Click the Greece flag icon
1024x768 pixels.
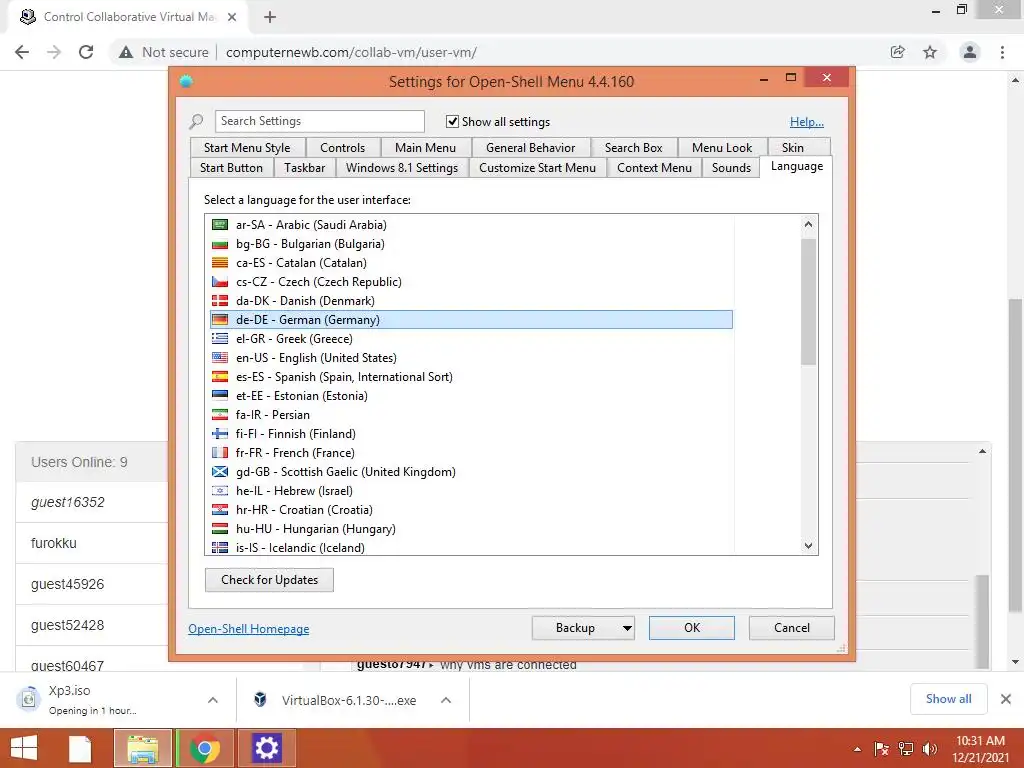coord(220,338)
